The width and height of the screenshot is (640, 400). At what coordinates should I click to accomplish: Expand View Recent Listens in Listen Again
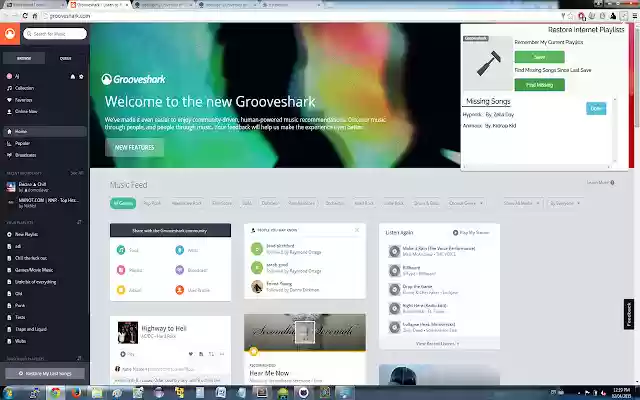coord(437,344)
